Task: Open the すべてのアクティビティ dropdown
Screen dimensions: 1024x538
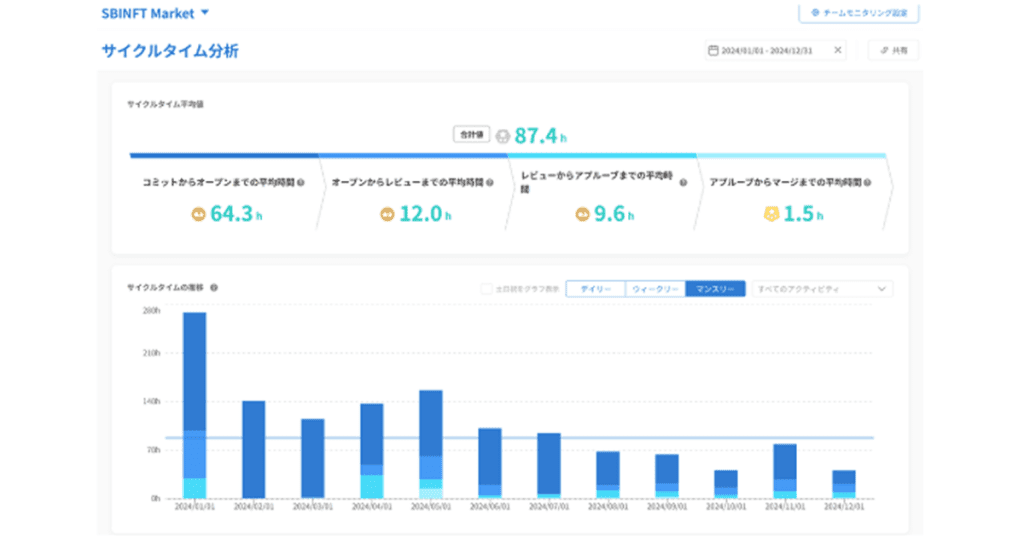Action: pos(822,289)
